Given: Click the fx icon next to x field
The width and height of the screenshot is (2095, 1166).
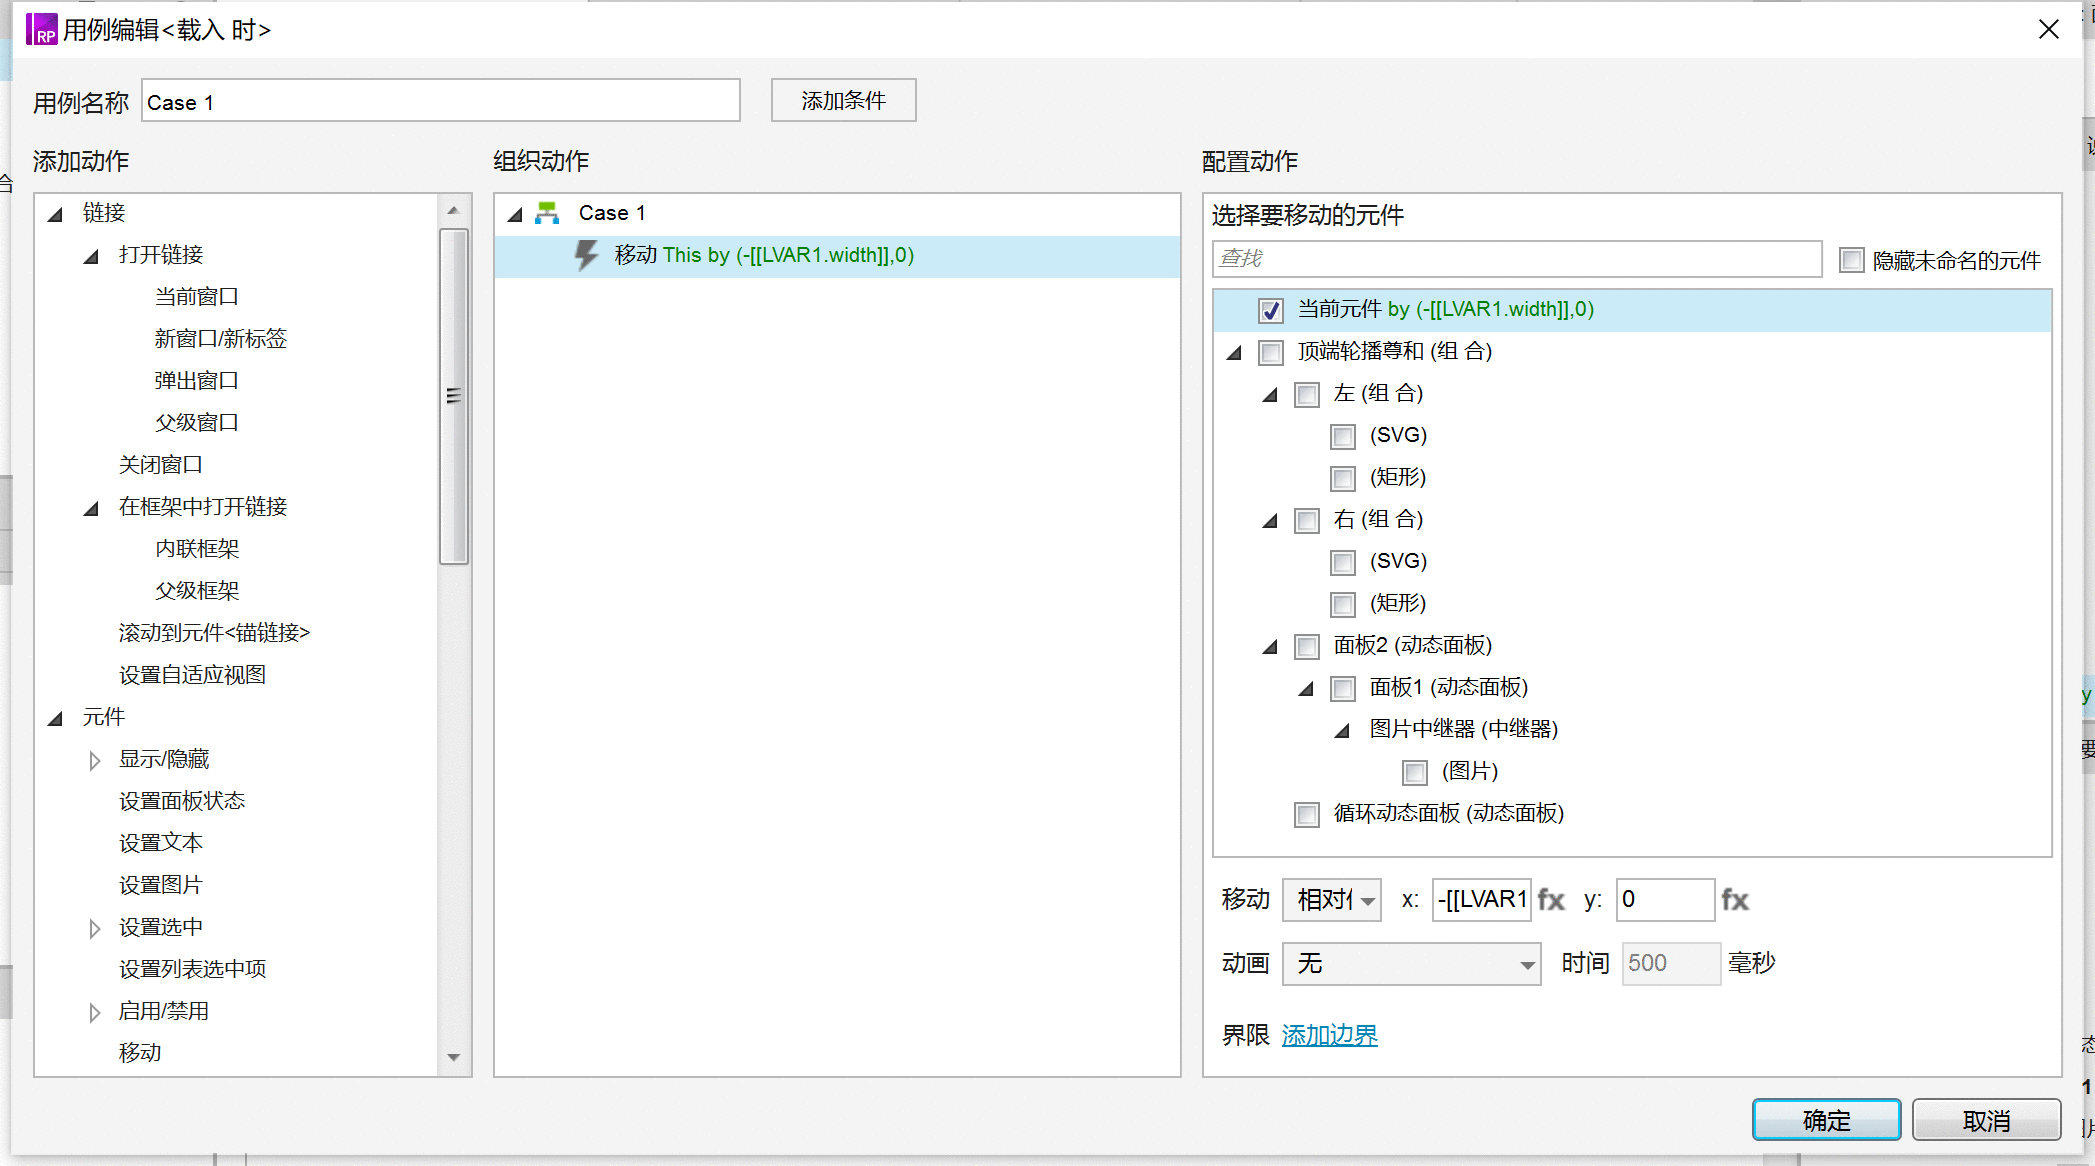Looking at the screenshot, I should pyautogui.click(x=1551, y=900).
